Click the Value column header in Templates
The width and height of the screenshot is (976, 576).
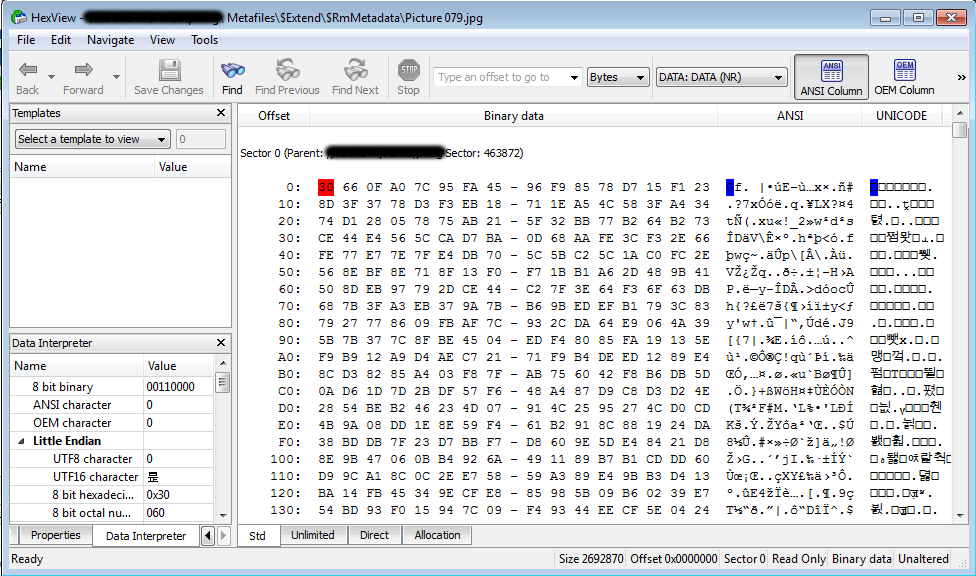tap(192, 167)
